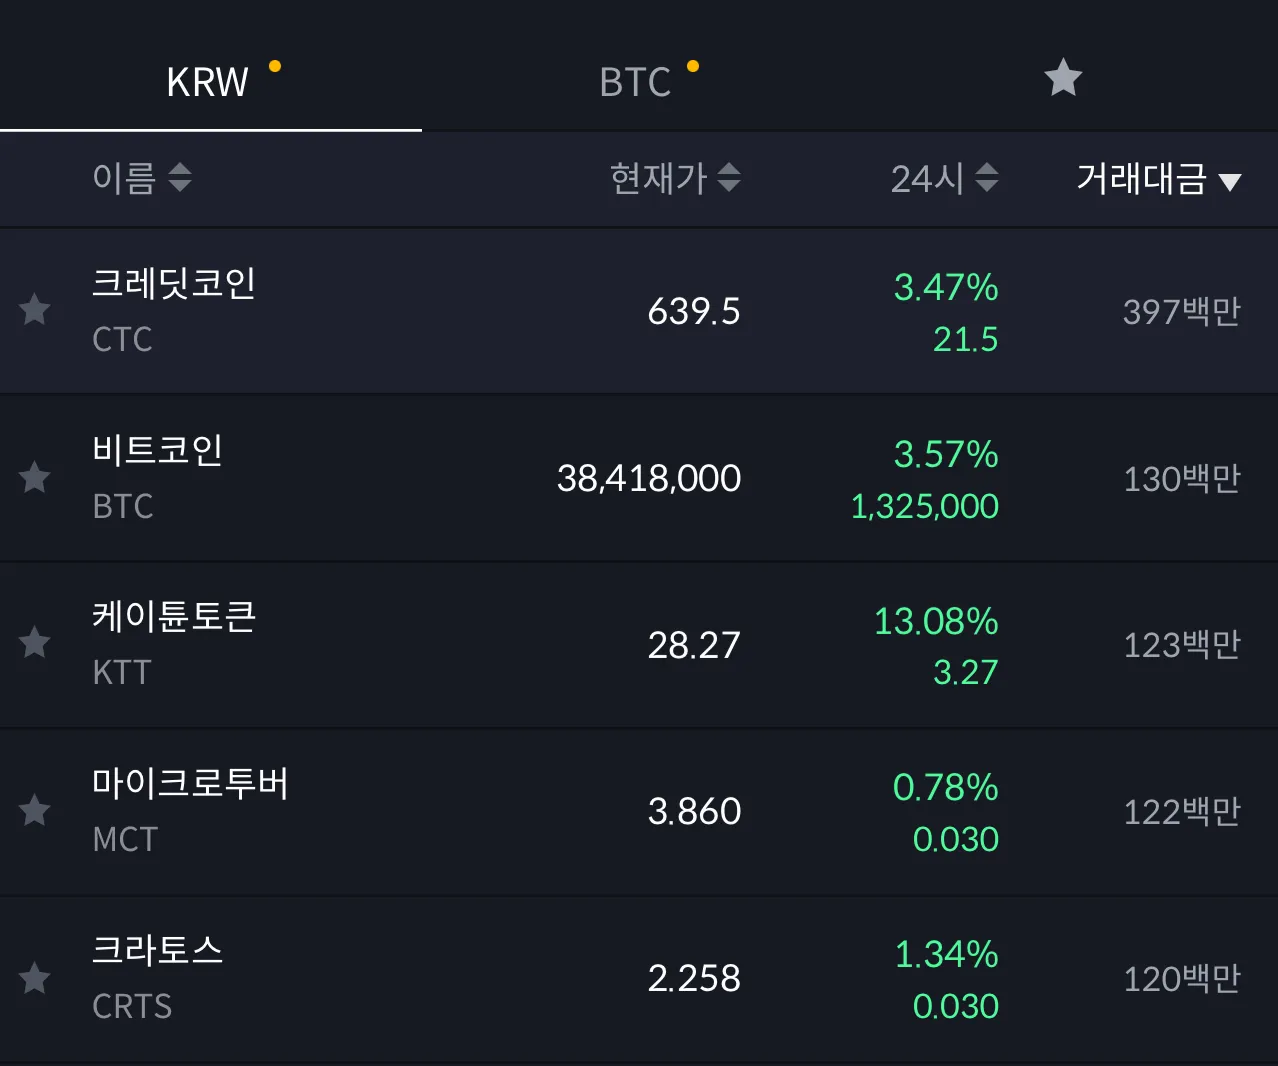Sort by 24시 change arrows
Viewport: 1278px width, 1066px height.
[x=987, y=178]
